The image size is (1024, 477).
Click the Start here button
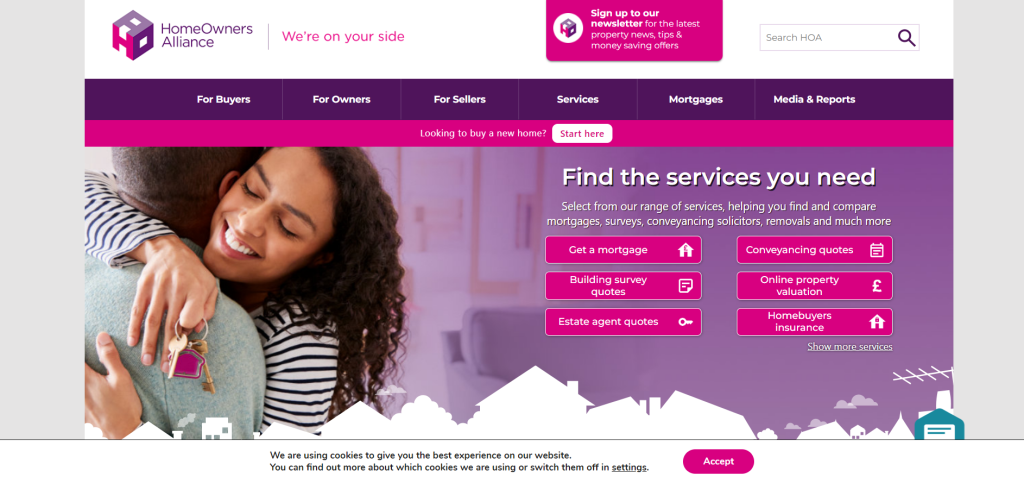[x=582, y=133]
